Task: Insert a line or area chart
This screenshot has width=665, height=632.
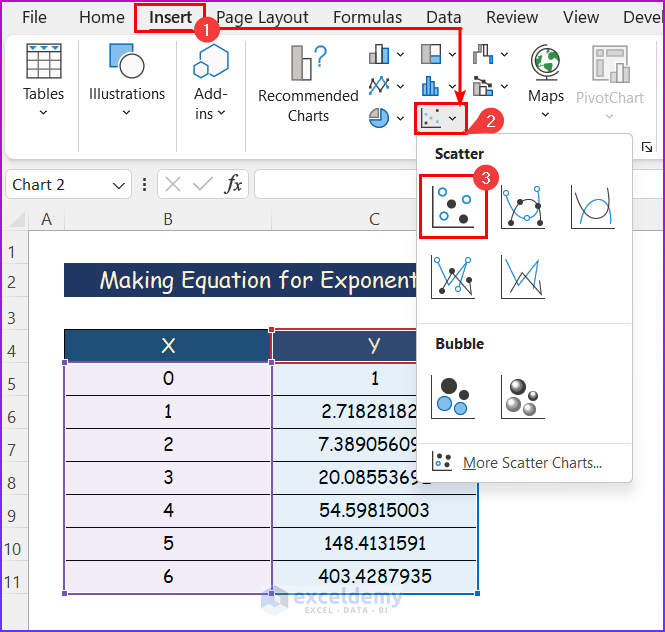Action: pos(379,86)
